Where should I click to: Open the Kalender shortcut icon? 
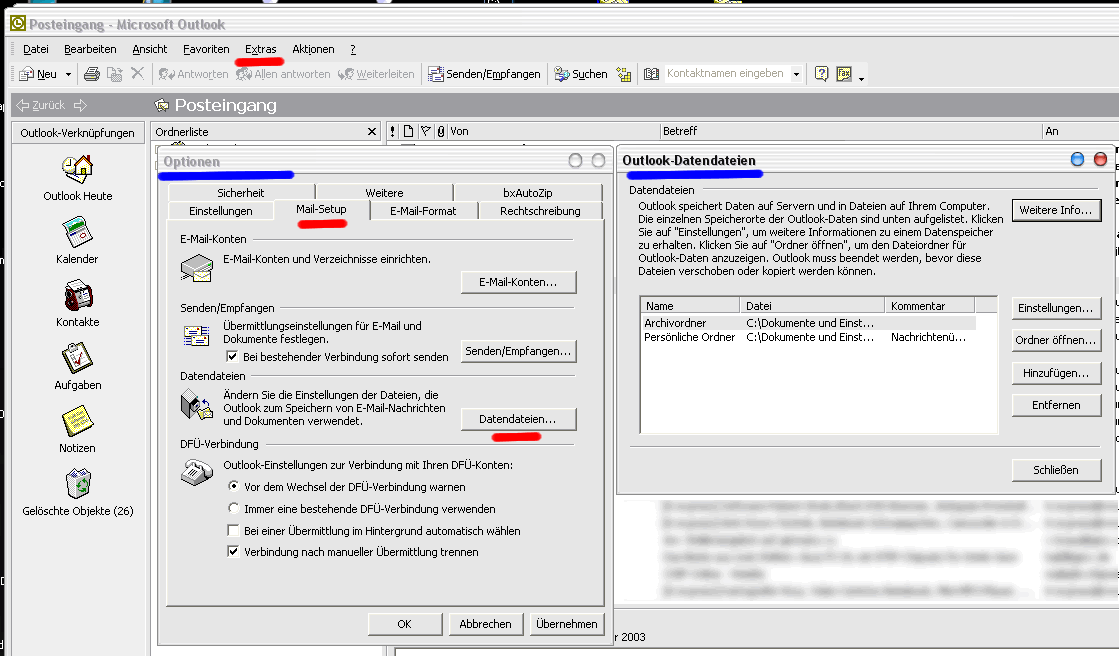click(78, 232)
